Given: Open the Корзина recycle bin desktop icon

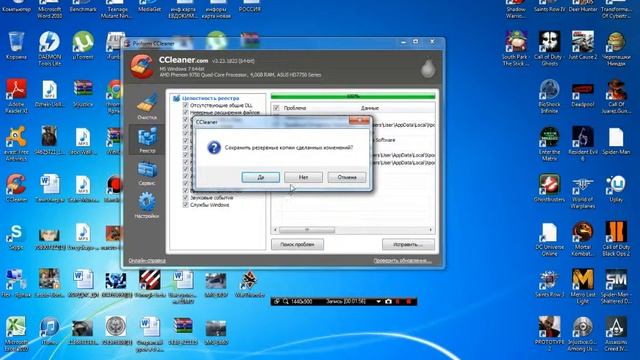Looking at the screenshot, I should point(16,45).
